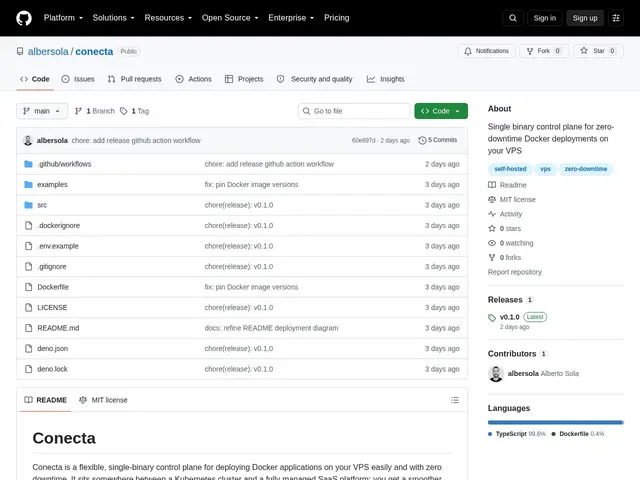Image resolution: width=640 pixels, height=480 pixels.
Task: Star the conecta repository
Action: 598,51
